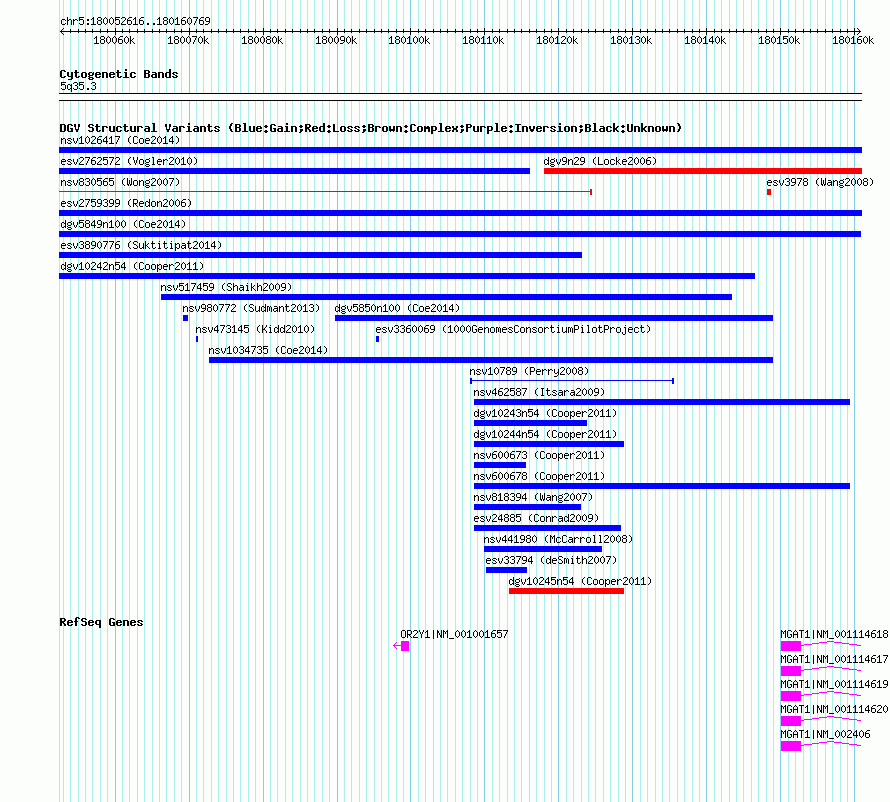This screenshot has height=802, width=890.
Task: Select the esv2762572 (Vogler2010) blue bar
Action: tap(294, 171)
